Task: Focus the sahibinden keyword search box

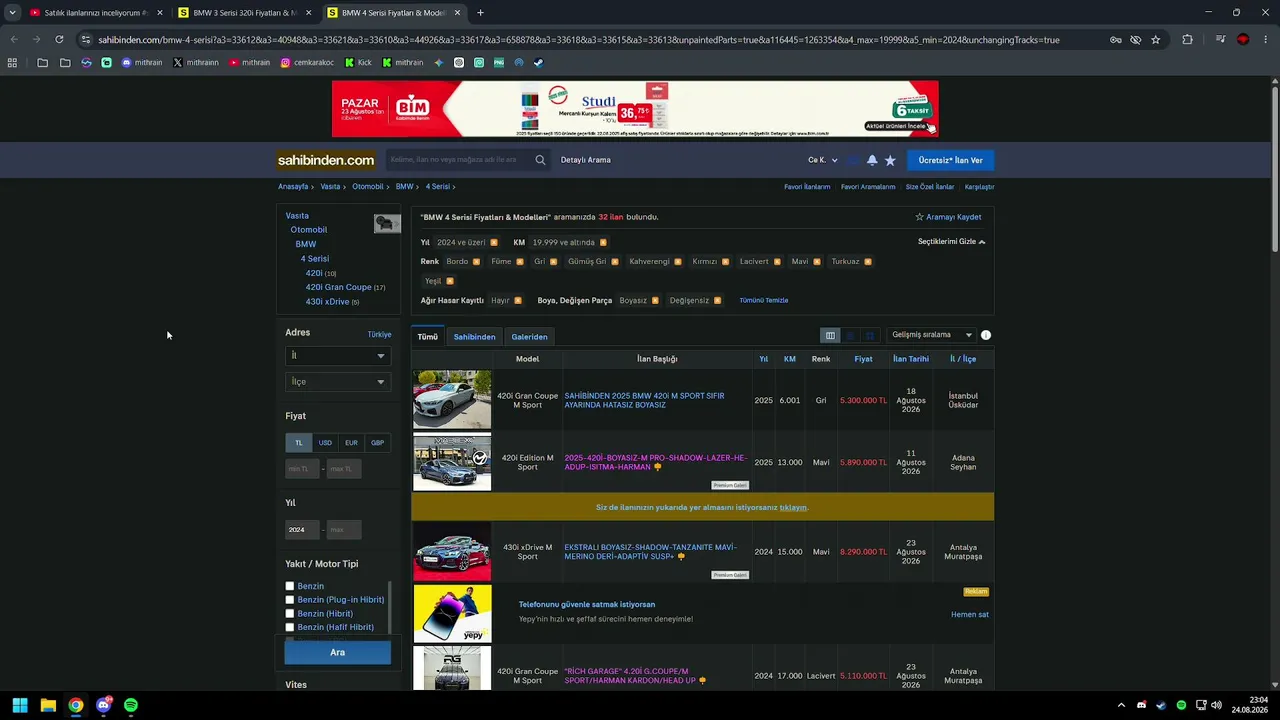Action: click(x=458, y=160)
